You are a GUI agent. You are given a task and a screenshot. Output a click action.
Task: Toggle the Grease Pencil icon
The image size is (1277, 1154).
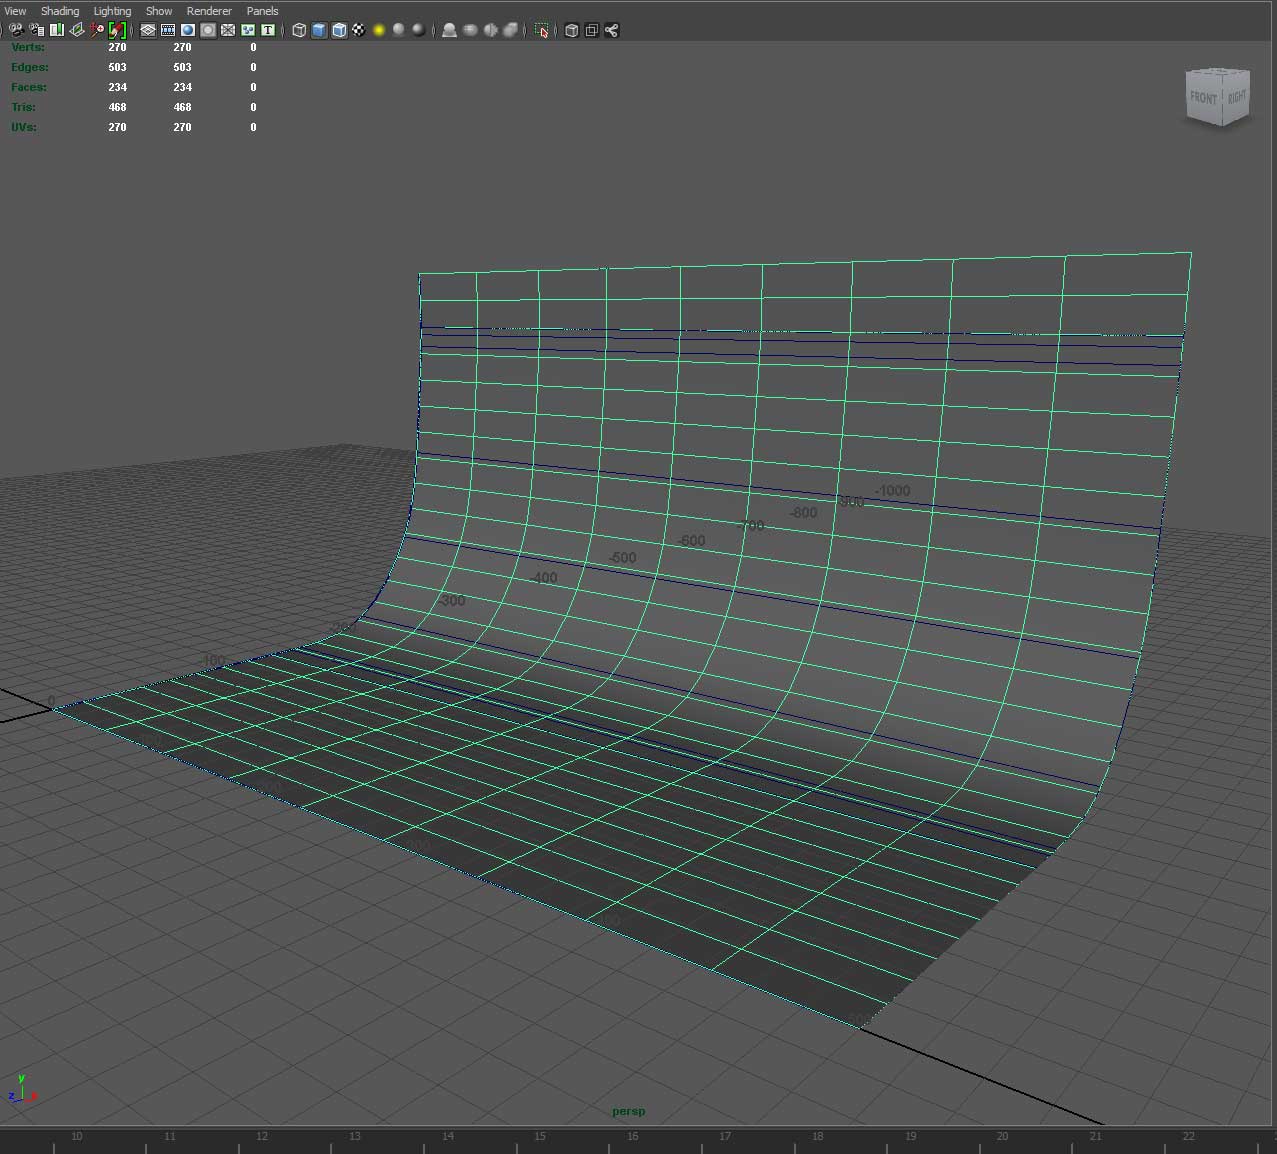click(117, 30)
